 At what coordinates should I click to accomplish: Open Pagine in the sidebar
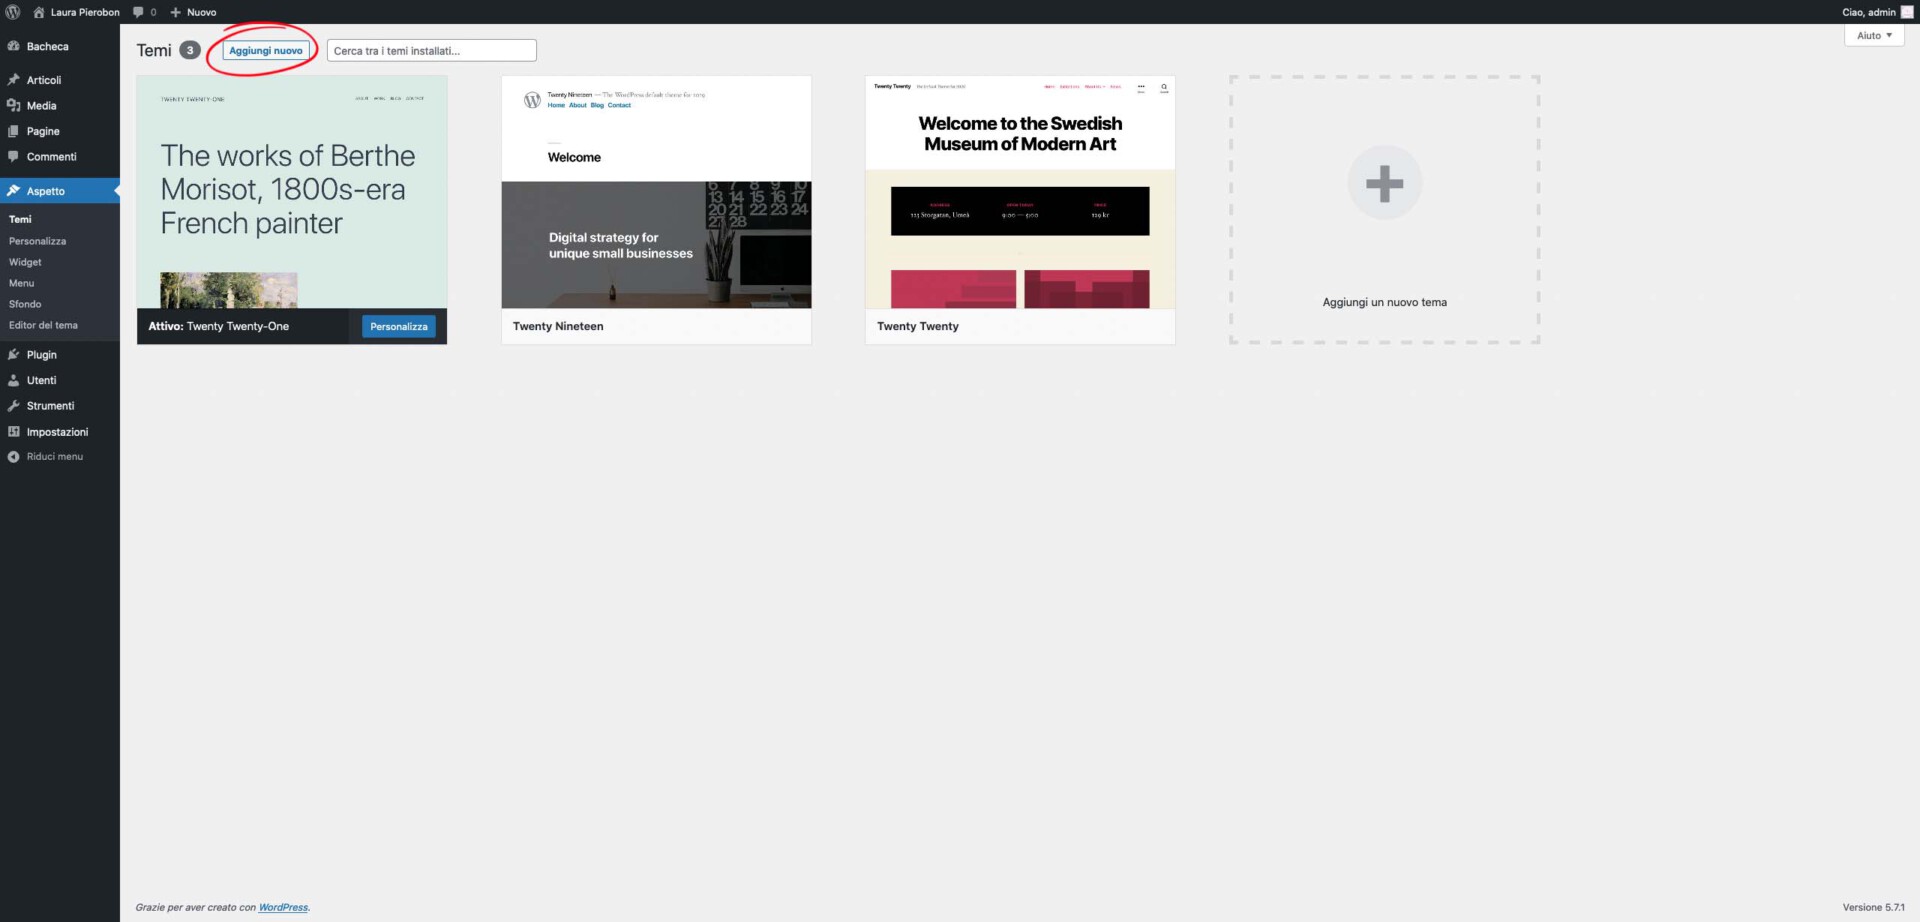click(x=60, y=131)
